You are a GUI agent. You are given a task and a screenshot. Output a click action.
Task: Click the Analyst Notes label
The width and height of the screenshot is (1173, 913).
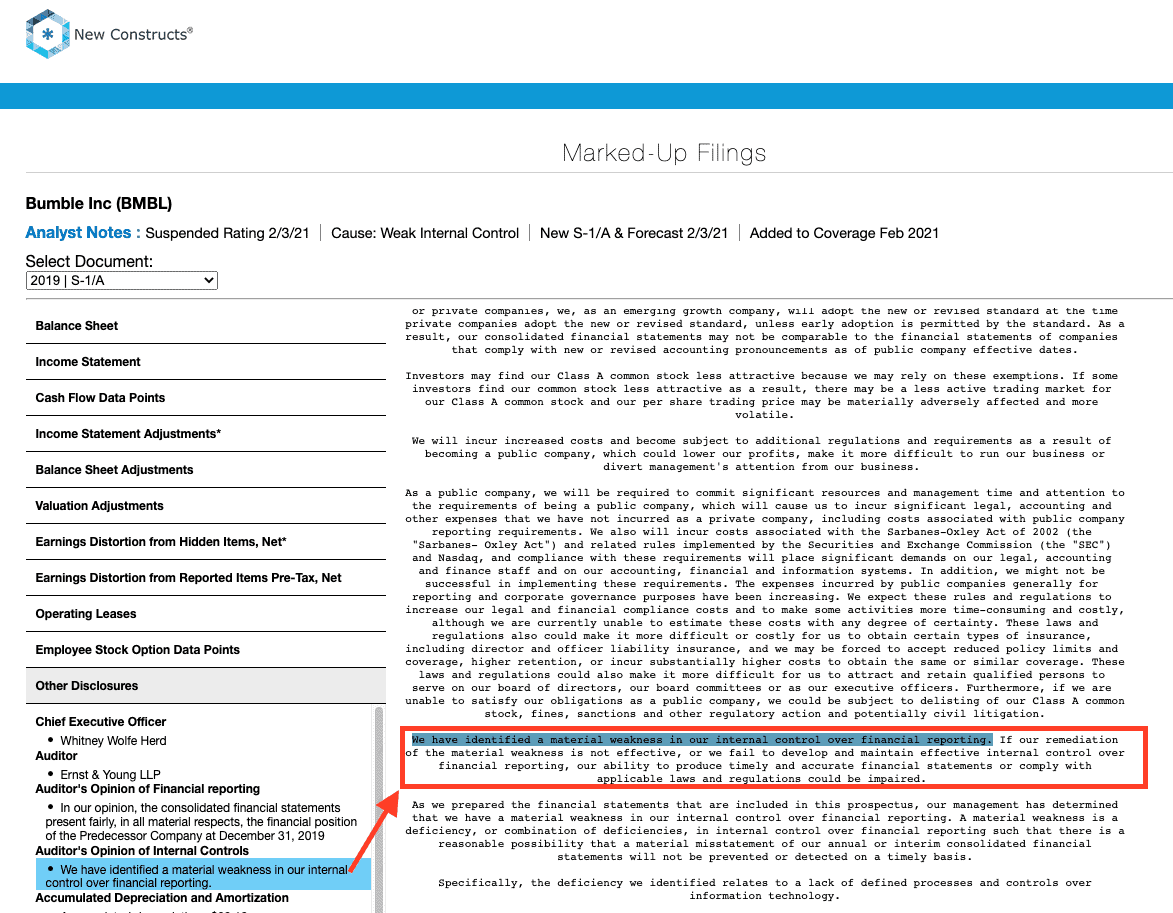pyautogui.click(x=83, y=233)
